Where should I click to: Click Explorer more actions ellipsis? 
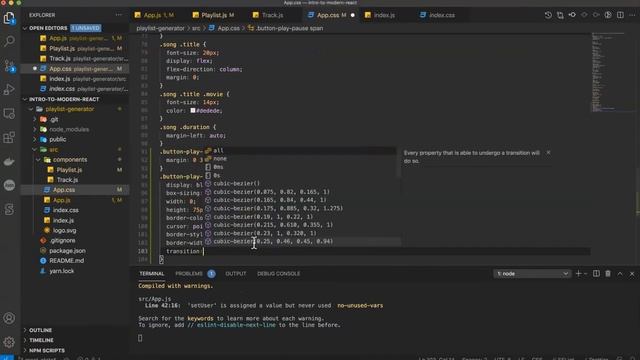[x=118, y=15]
